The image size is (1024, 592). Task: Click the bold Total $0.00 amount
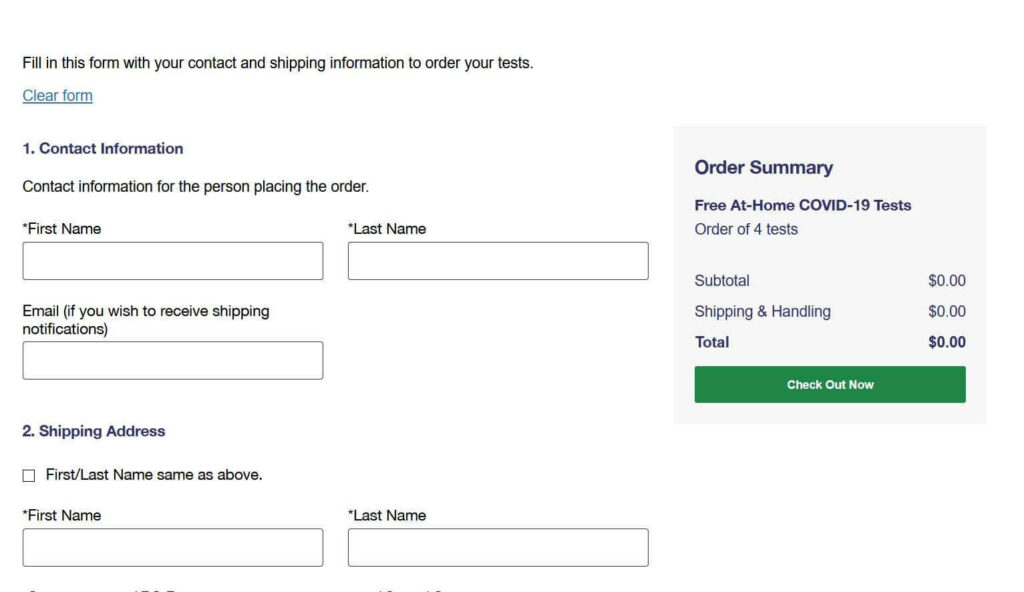(946, 342)
